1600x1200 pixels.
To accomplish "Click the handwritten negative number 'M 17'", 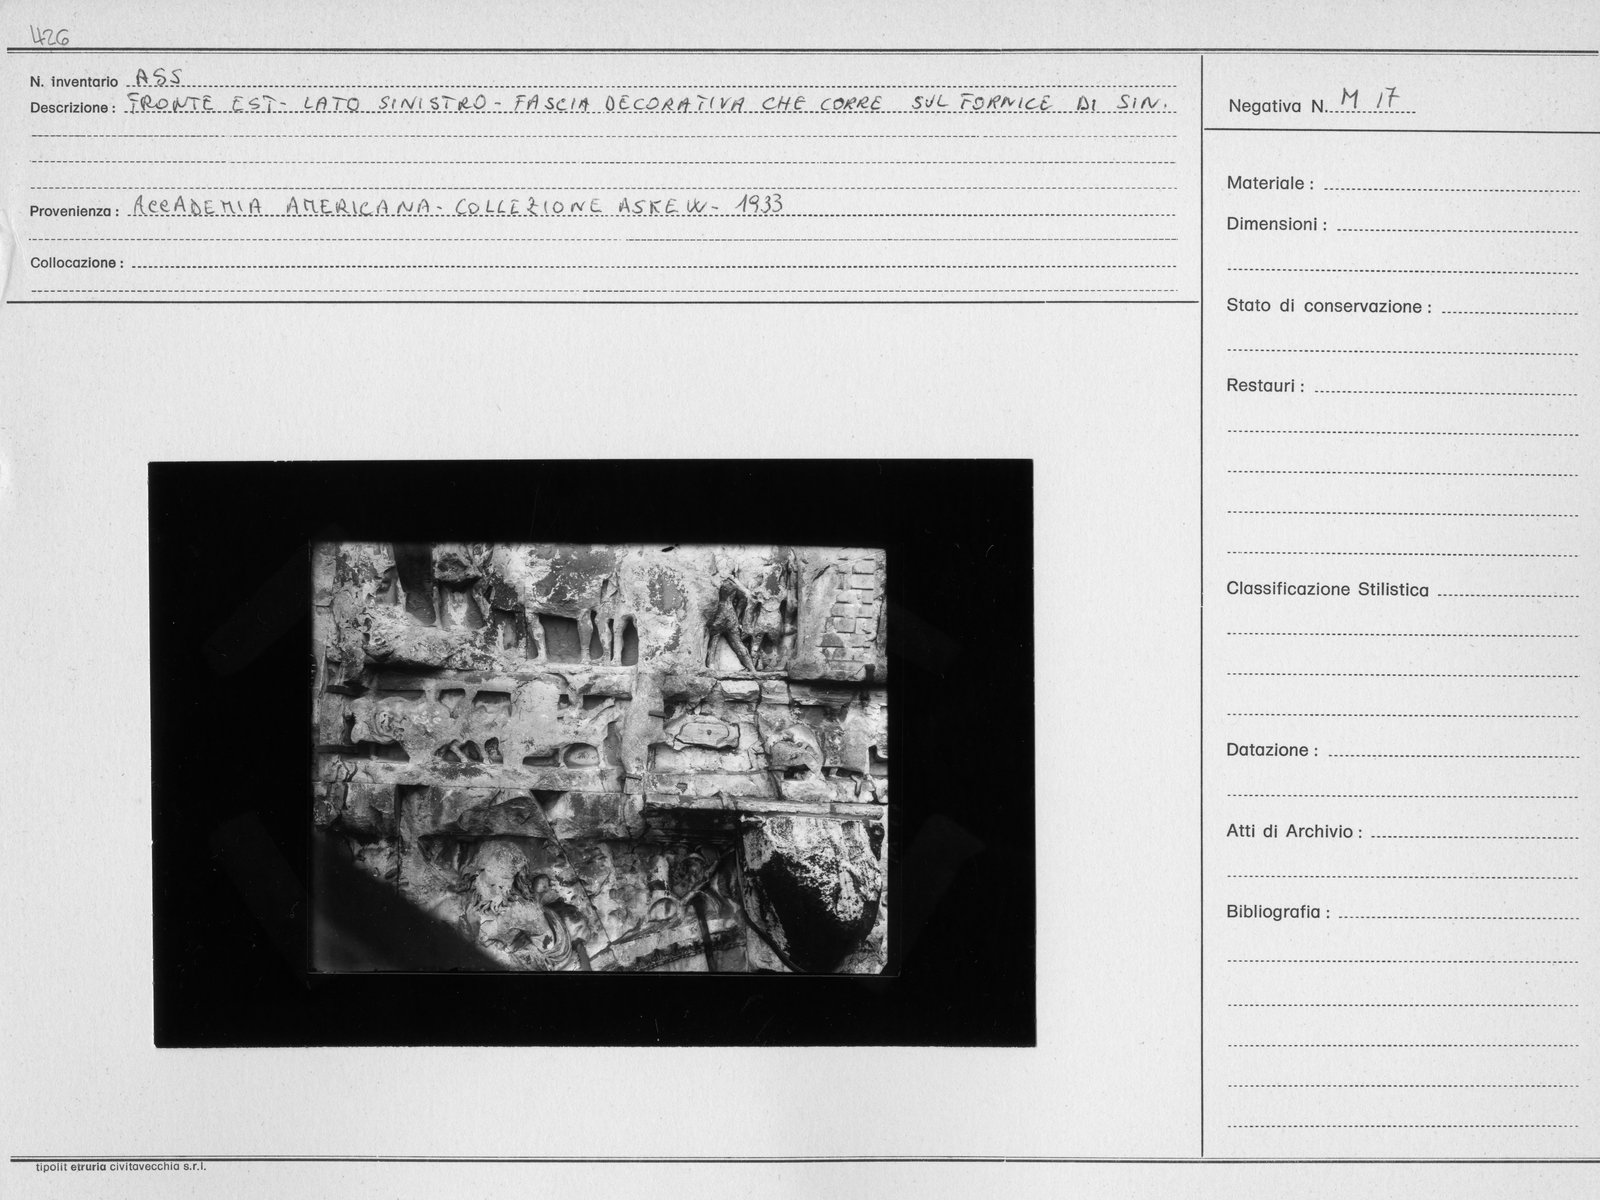I will (1368, 99).
